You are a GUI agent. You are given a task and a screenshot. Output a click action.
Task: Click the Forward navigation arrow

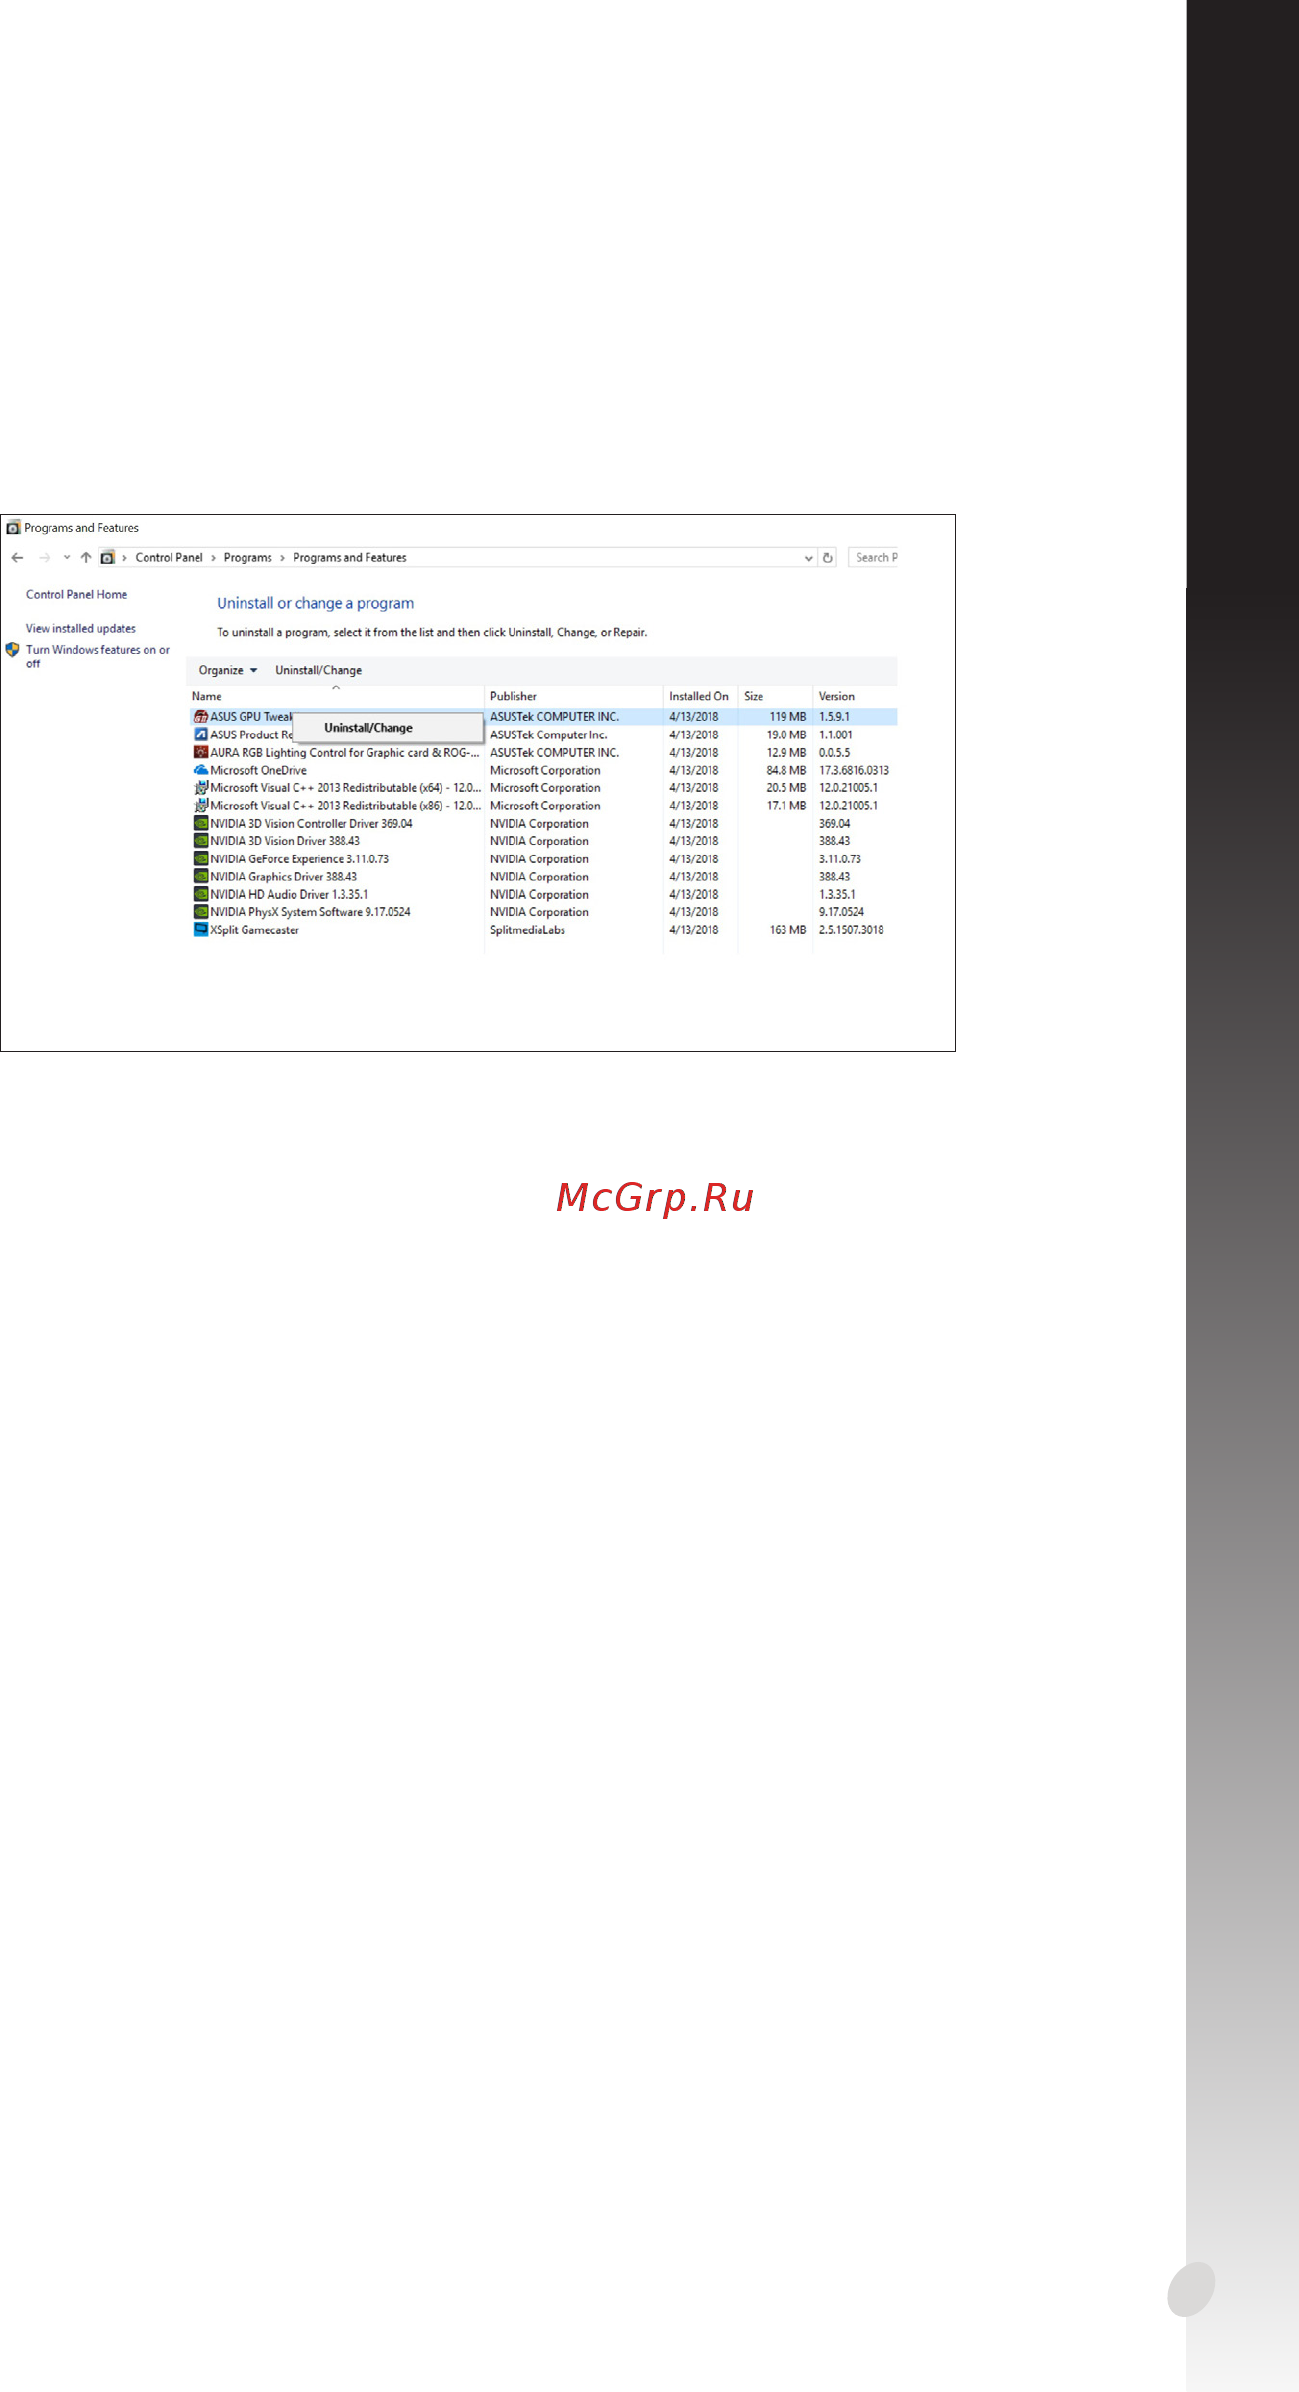tap(44, 558)
